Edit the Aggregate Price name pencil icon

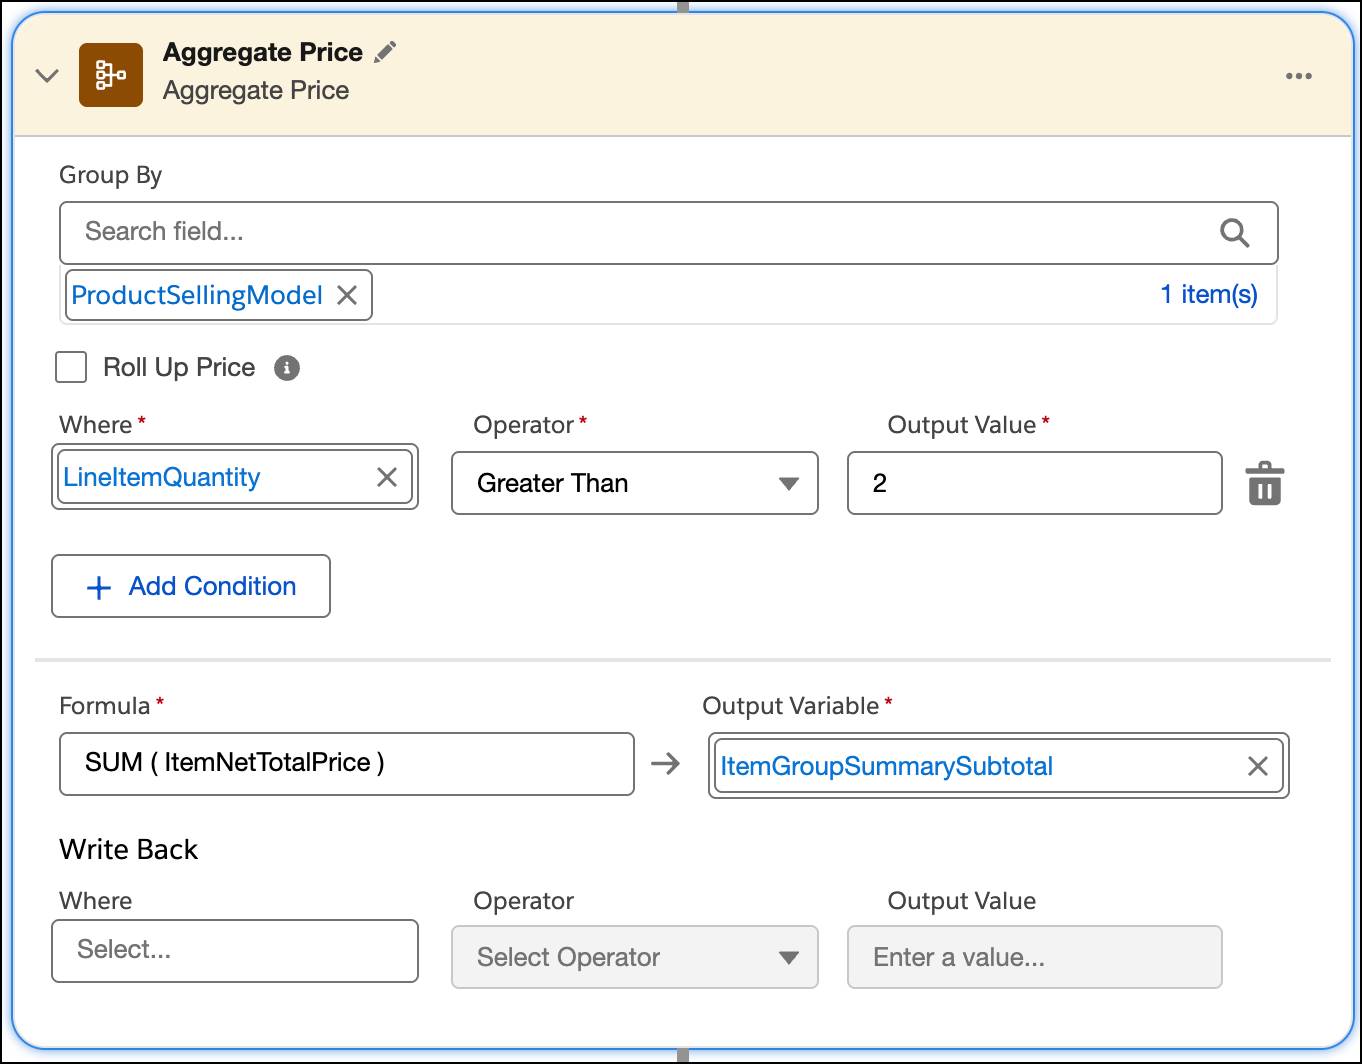click(385, 53)
